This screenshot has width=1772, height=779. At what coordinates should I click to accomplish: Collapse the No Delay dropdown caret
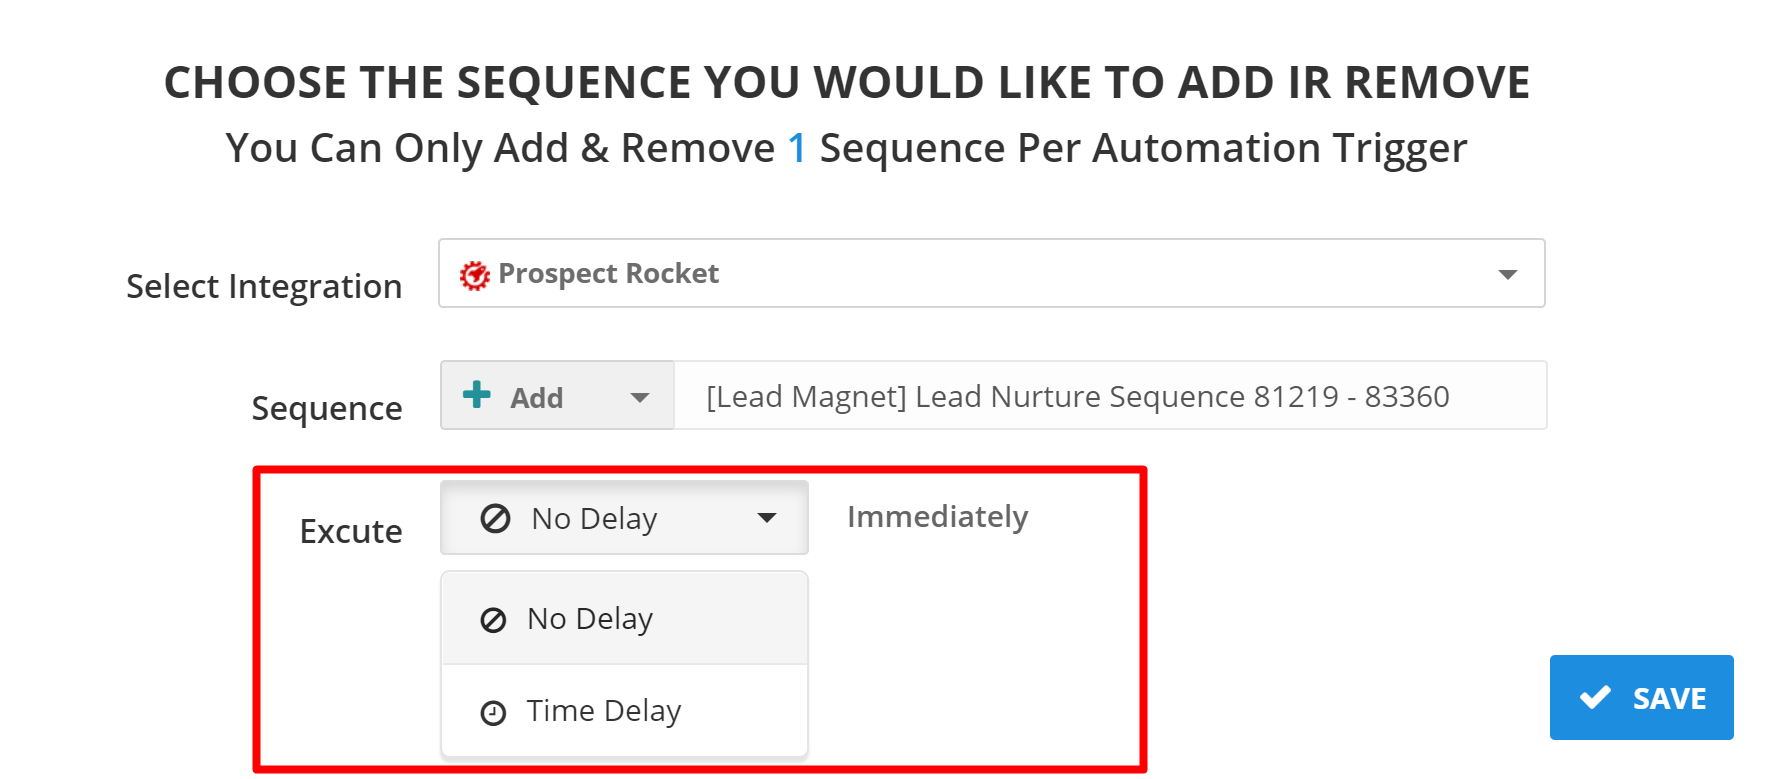click(767, 518)
